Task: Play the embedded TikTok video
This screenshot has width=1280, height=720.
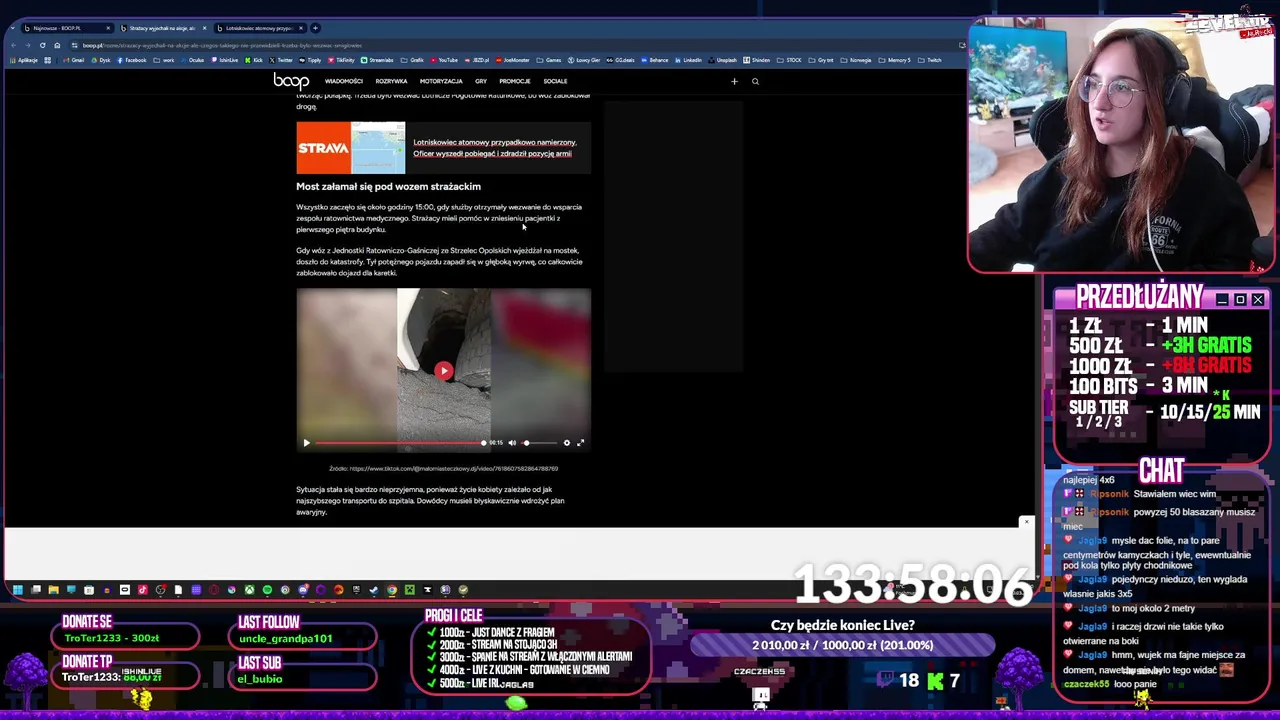Action: coord(443,371)
